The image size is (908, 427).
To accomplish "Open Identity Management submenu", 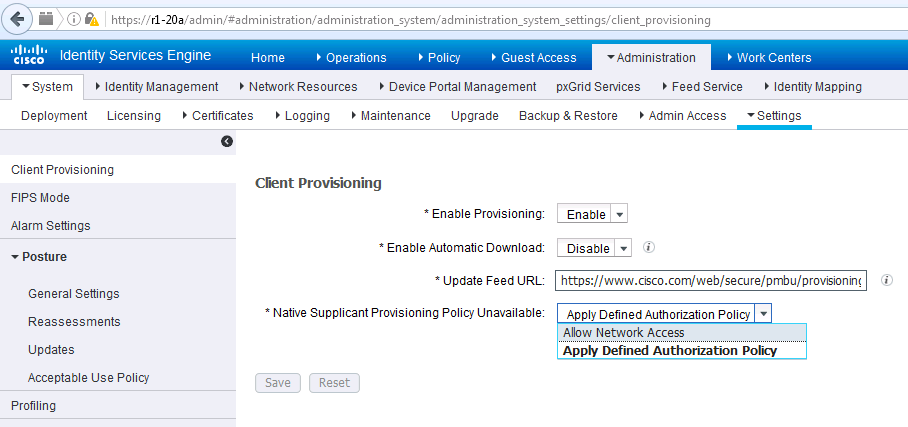I will (x=156, y=87).
